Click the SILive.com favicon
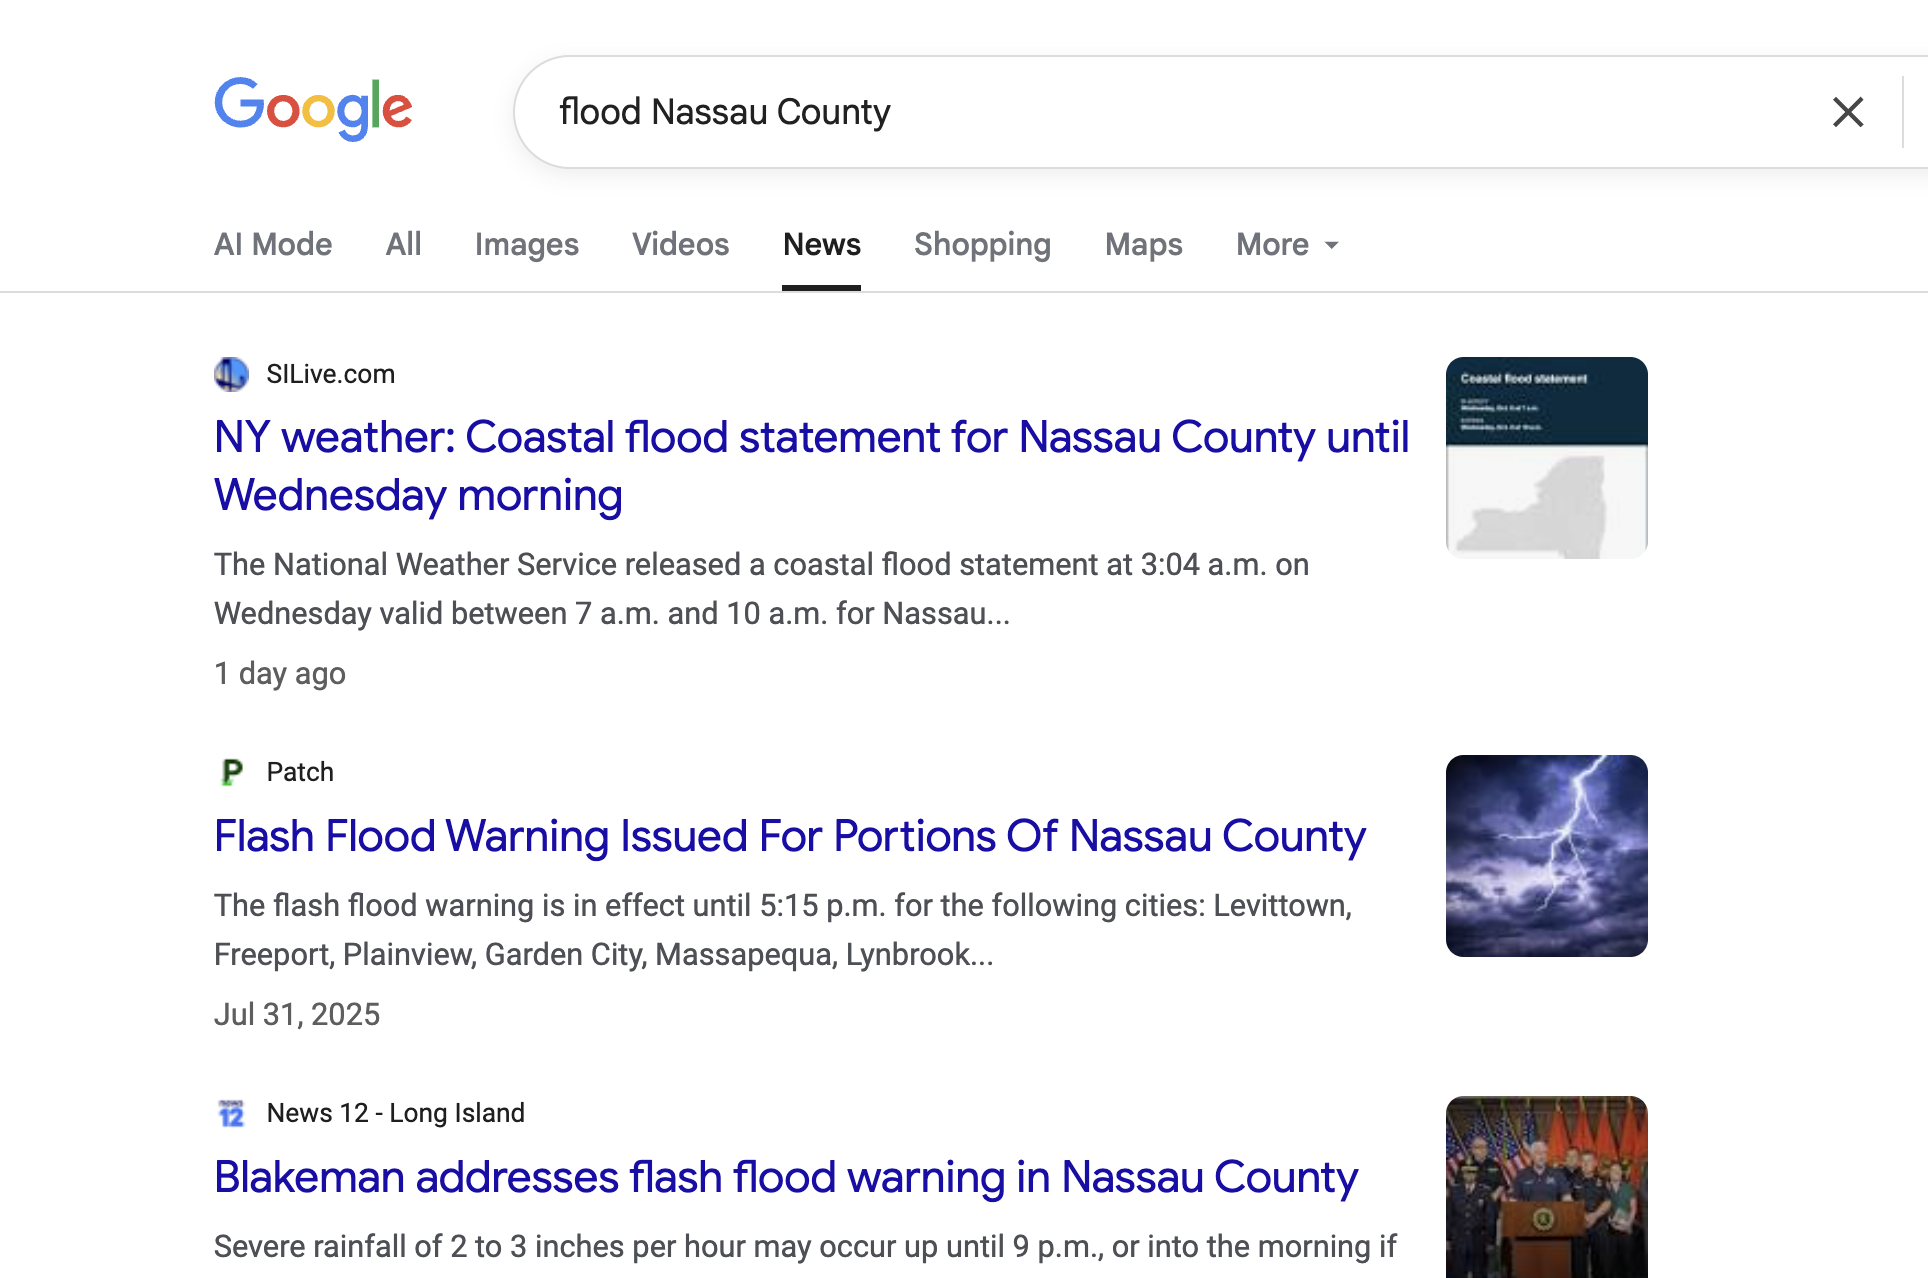Screen dimensions: 1928x1278 pyautogui.click(x=231, y=374)
